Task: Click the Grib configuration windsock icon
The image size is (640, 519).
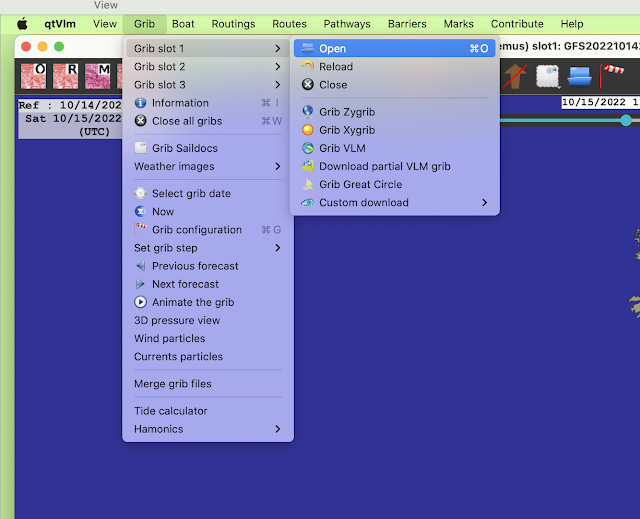Action: point(140,229)
